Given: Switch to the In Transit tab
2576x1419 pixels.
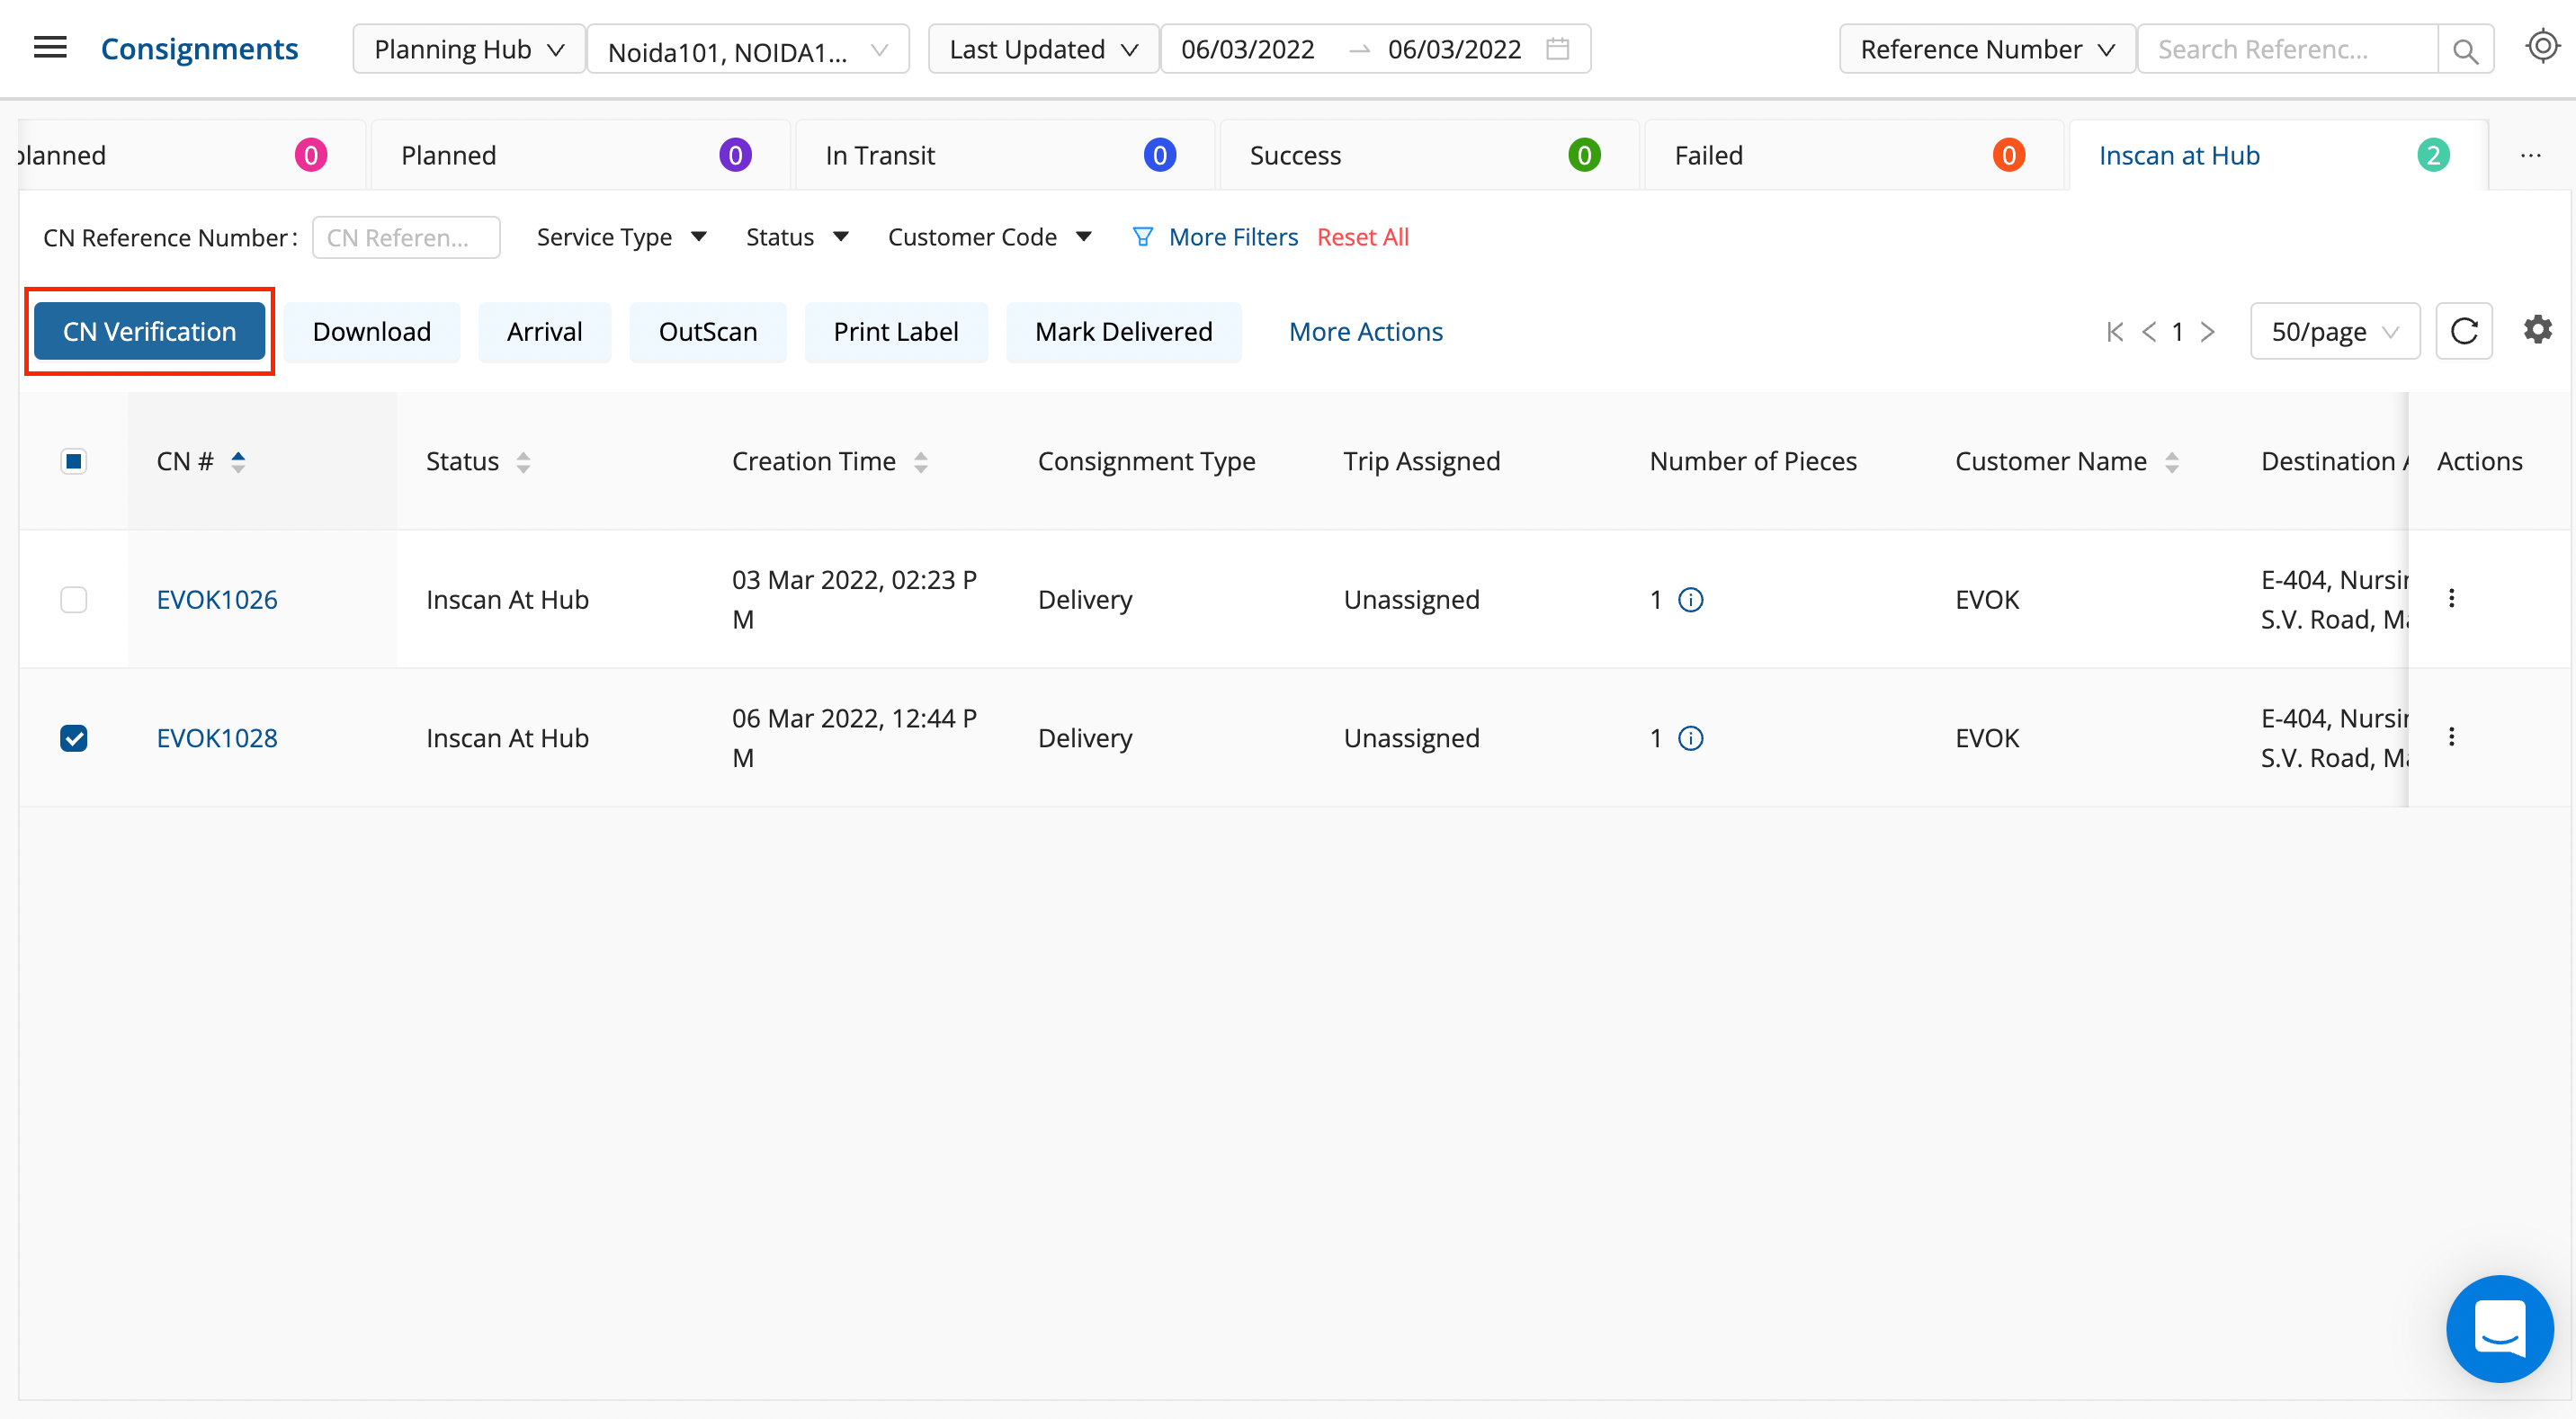Looking at the screenshot, I should [1003, 155].
